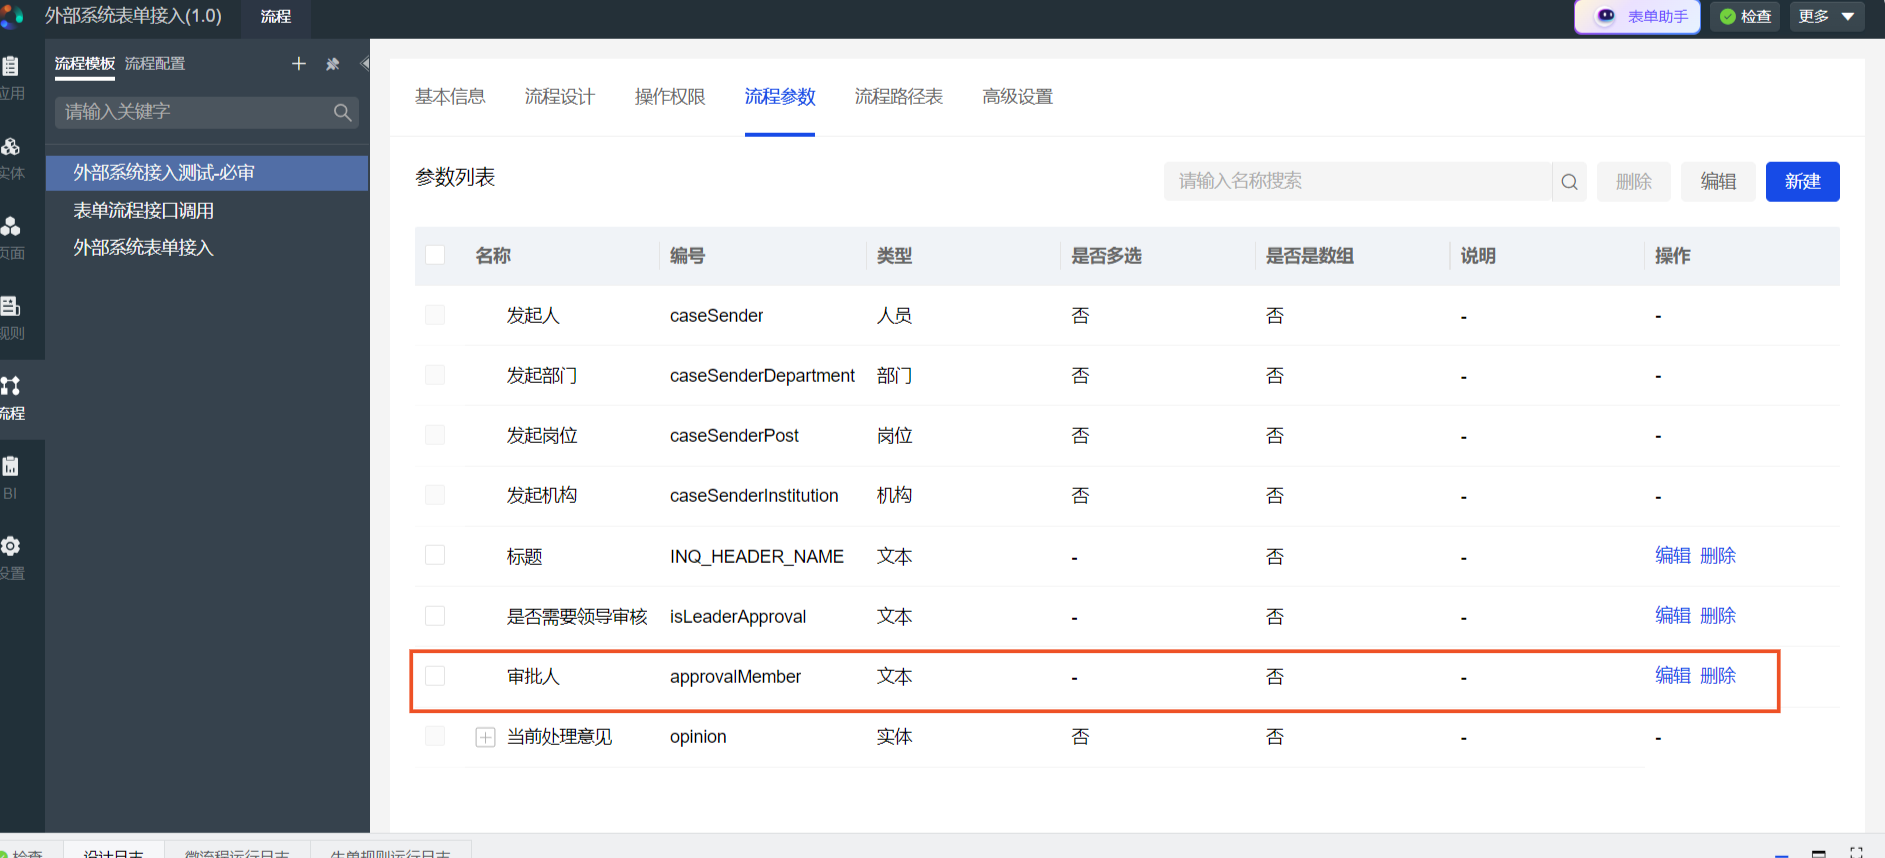Select the checkbox for the 标题 row
Screen dimensions: 1885x858
click(x=435, y=555)
